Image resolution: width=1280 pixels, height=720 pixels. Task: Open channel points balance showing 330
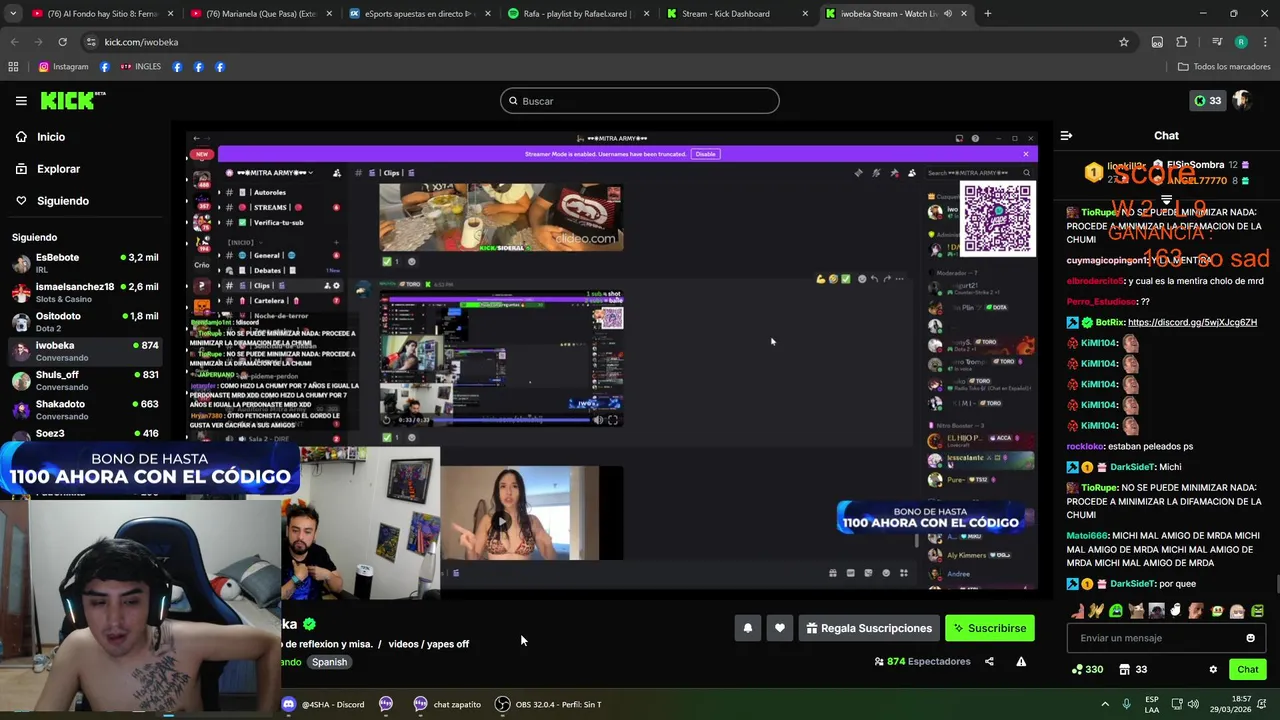click(1087, 669)
